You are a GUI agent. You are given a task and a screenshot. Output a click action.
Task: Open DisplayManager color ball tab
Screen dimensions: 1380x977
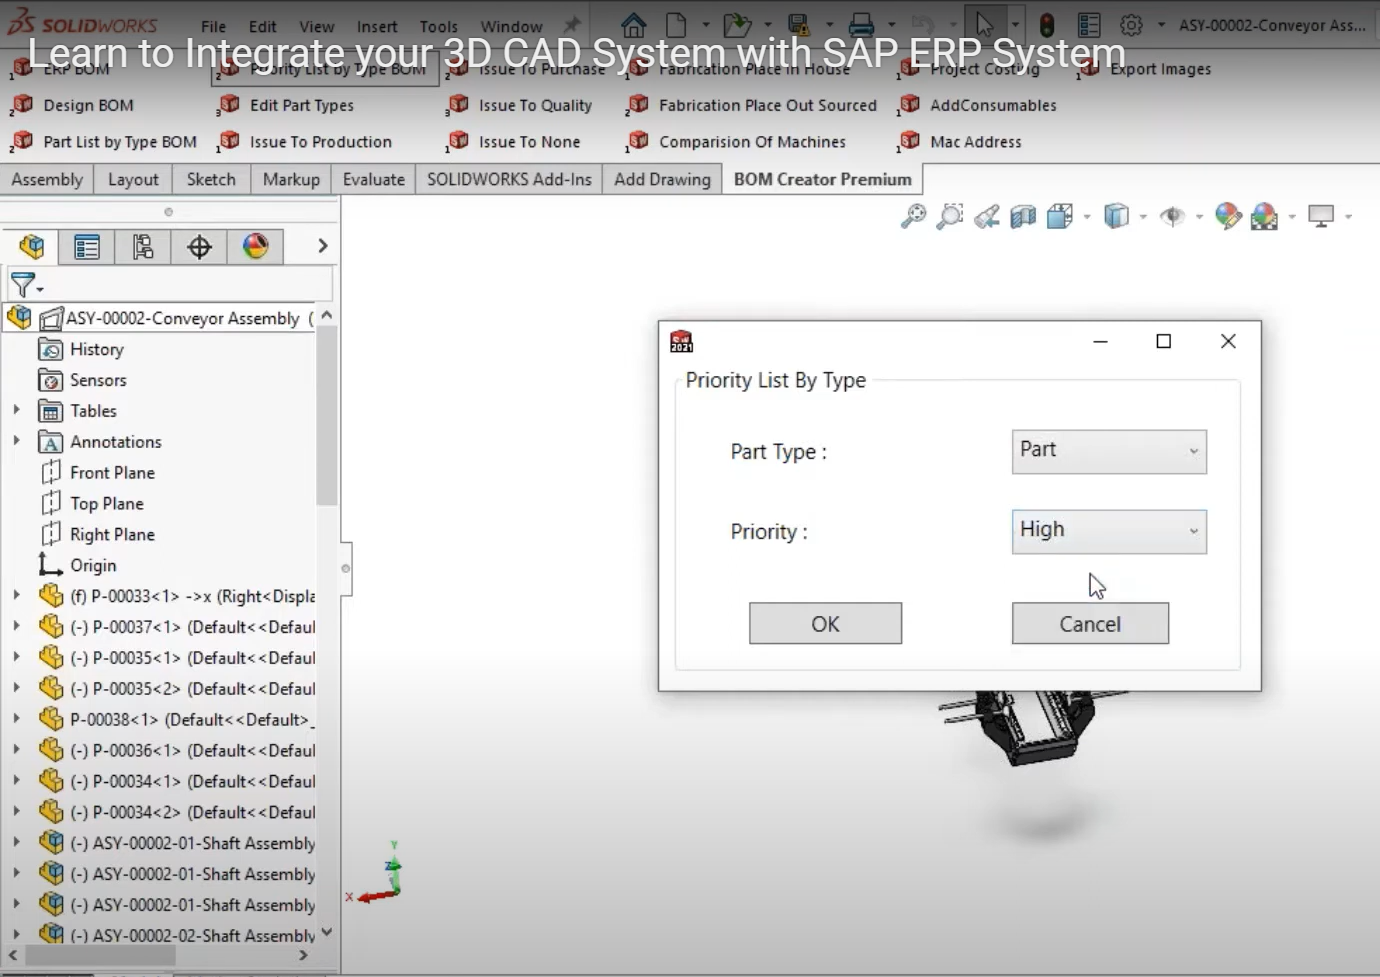point(255,247)
